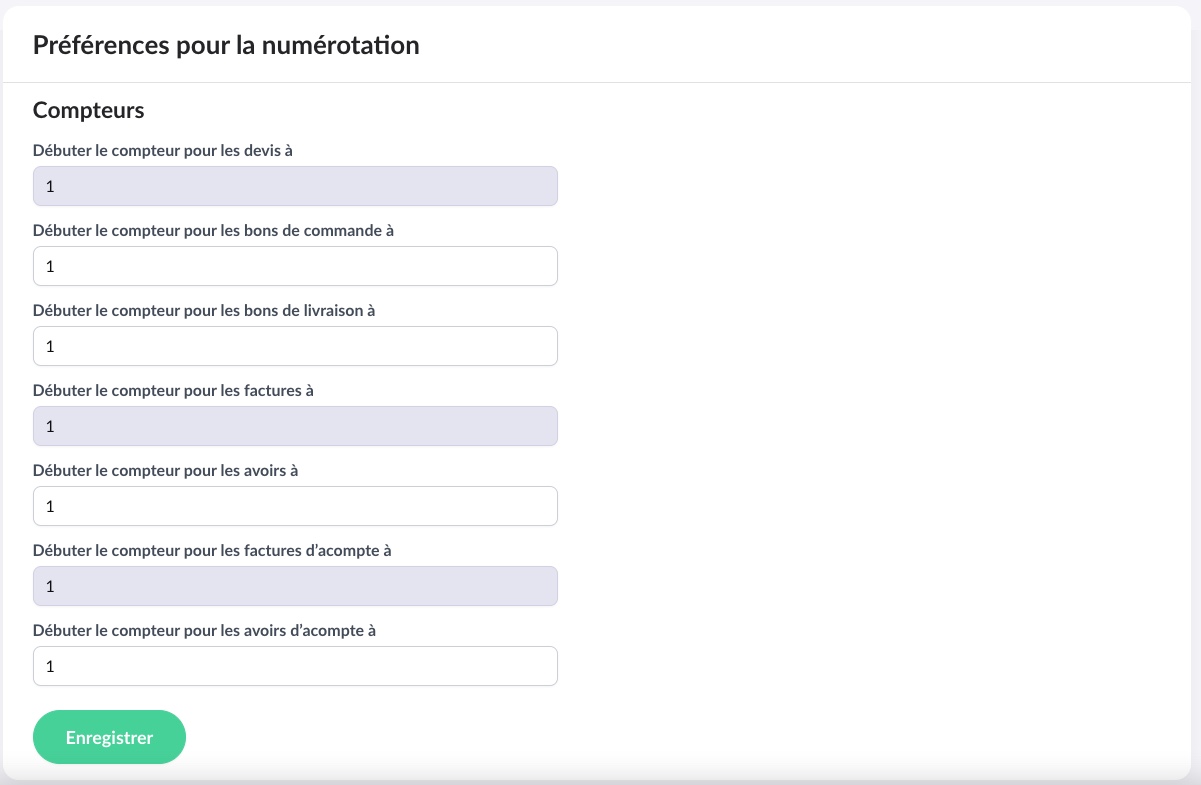1201x785 pixels.
Task: Click label for bons de livraison counter
Action: point(204,310)
